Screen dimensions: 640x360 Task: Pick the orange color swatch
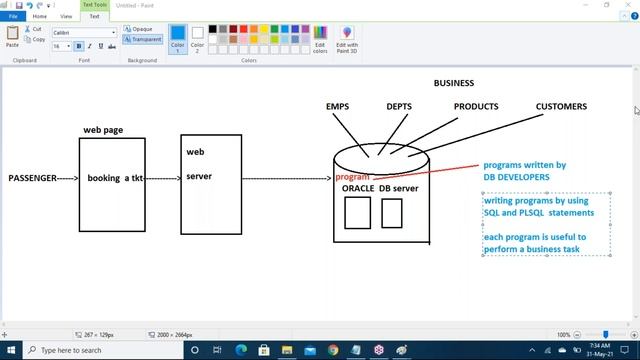(x=254, y=29)
